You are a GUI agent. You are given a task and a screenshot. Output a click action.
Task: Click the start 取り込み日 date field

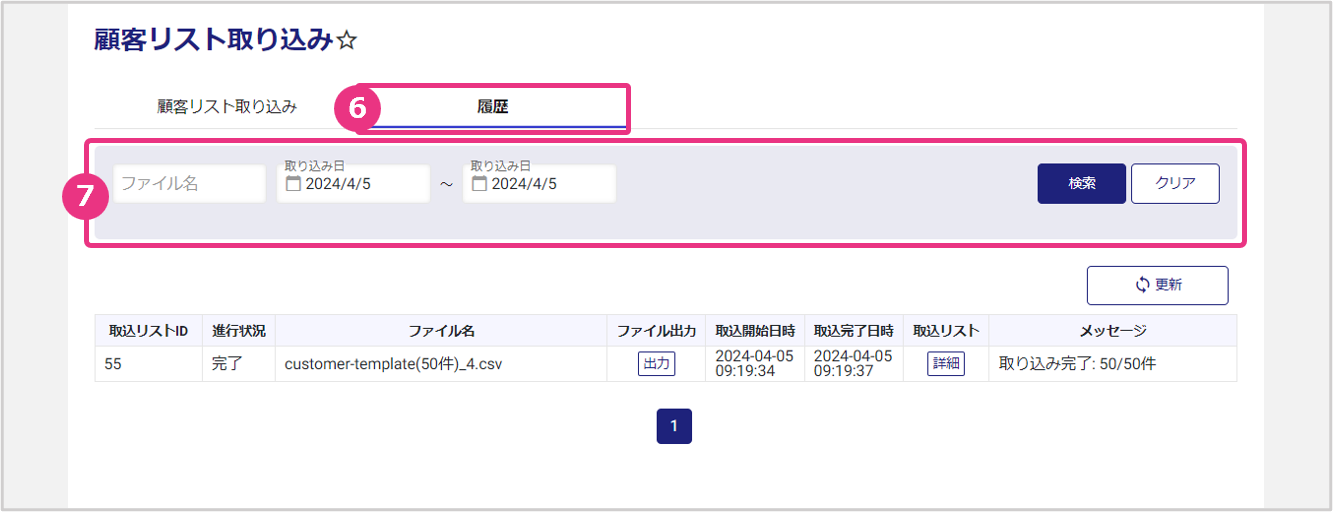coord(362,184)
